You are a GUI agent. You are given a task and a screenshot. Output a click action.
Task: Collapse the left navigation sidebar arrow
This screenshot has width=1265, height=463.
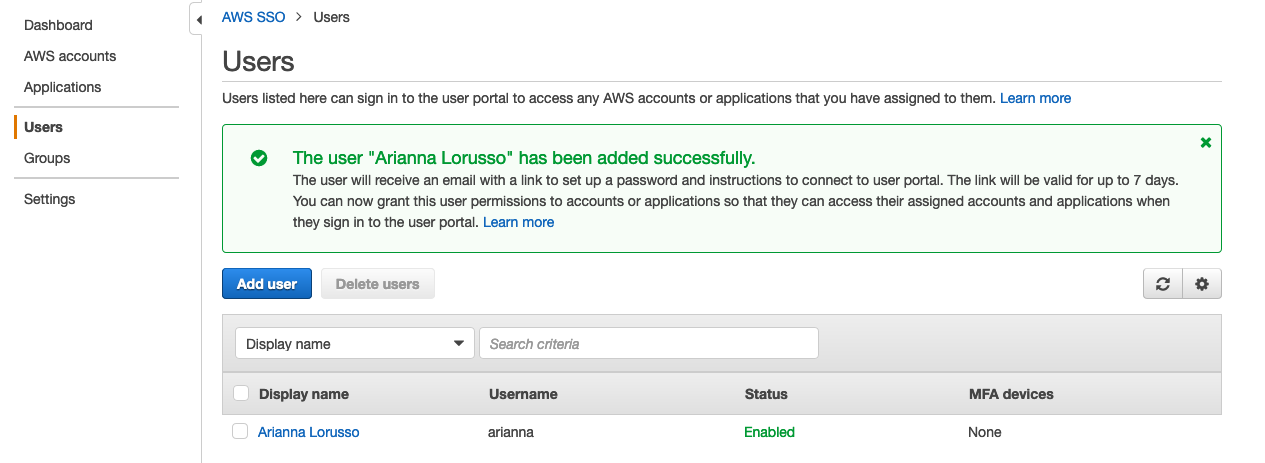pyautogui.click(x=198, y=20)
